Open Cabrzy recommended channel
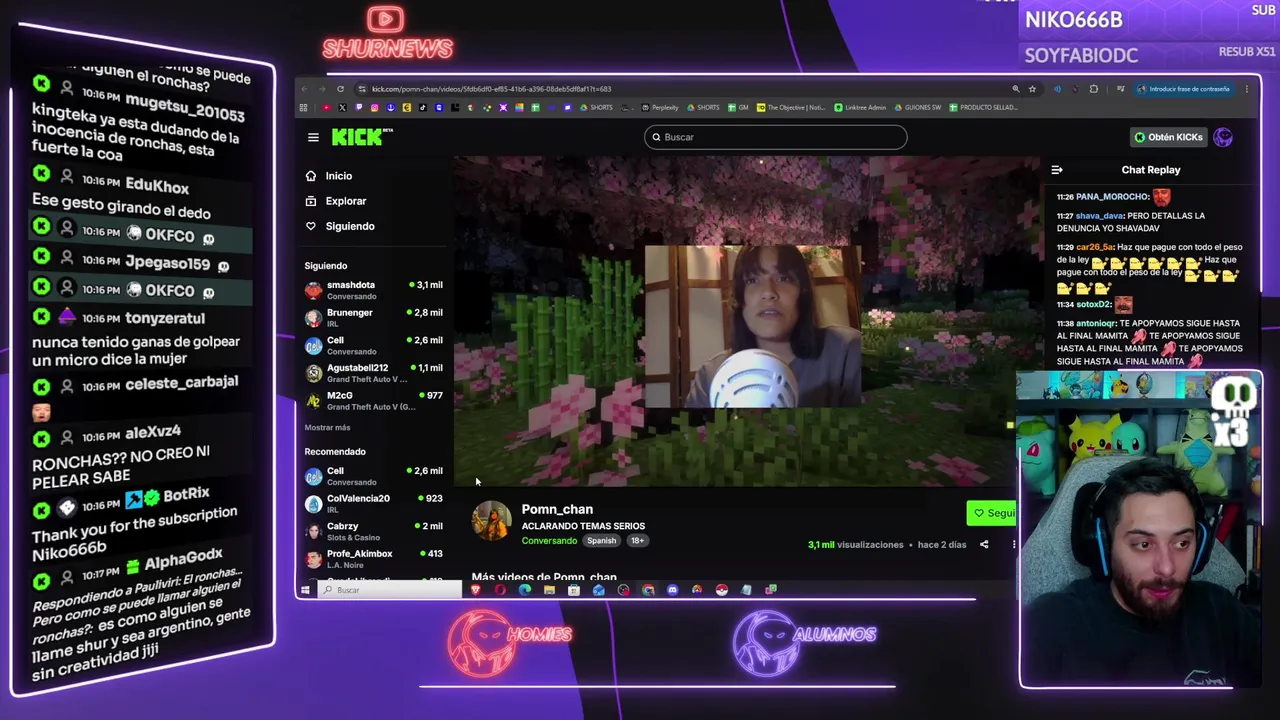 pos(374,531)
